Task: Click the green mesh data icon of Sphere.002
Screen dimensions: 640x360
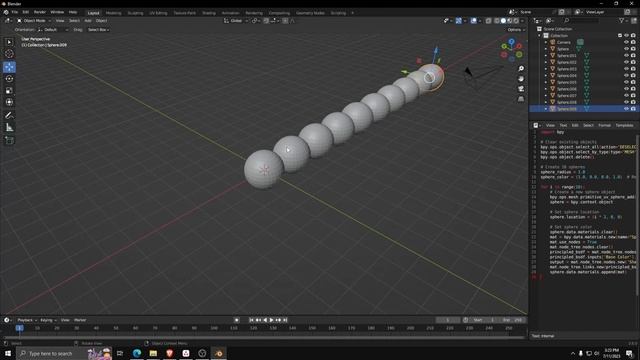Action: [x=587, y=62]
